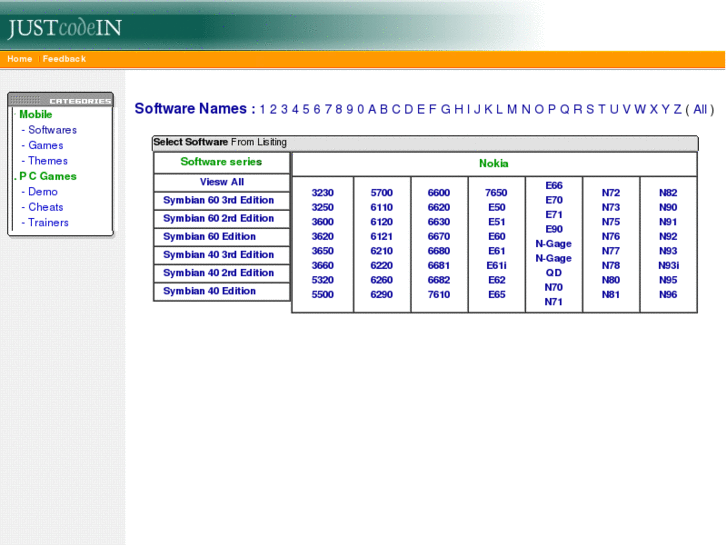Open Nokia E70 model

[554, 200]
